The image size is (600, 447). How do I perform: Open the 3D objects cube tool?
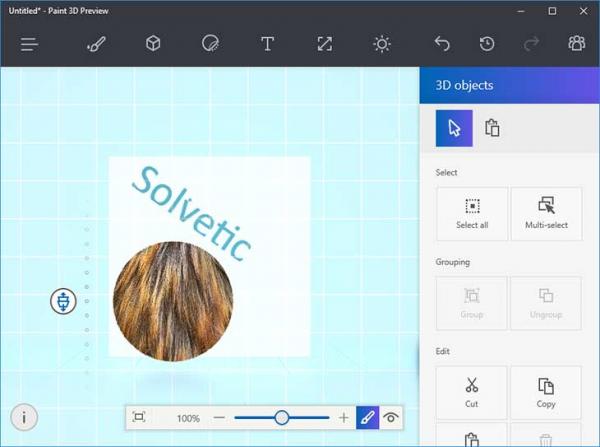[153, 44]
